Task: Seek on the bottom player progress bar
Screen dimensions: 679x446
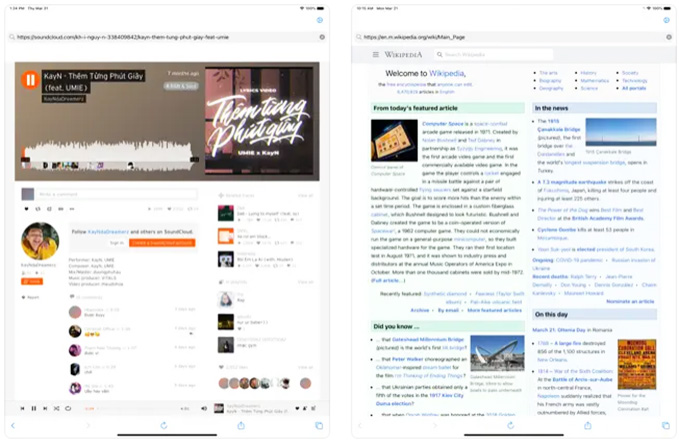Action: coord(137,408)
